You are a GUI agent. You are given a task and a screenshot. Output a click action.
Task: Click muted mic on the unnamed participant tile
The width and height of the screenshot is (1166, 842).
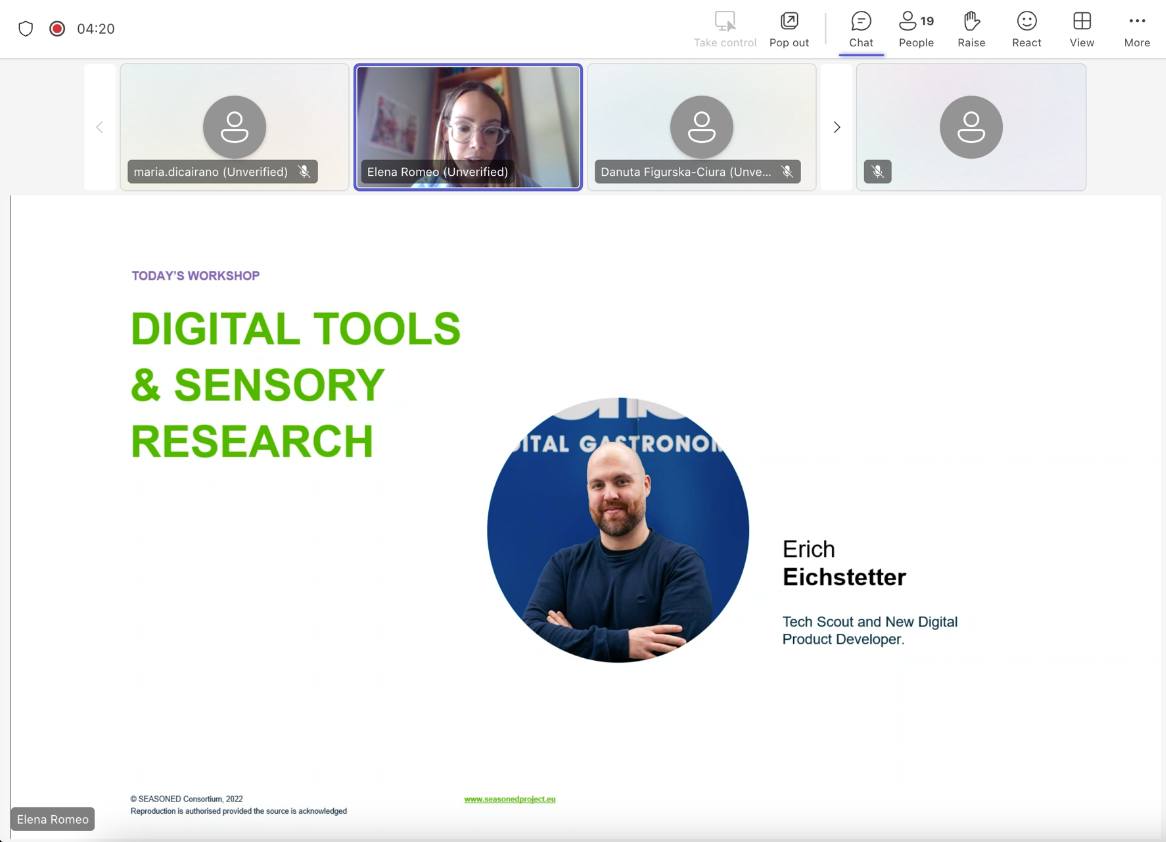click(x=877, y=172)
